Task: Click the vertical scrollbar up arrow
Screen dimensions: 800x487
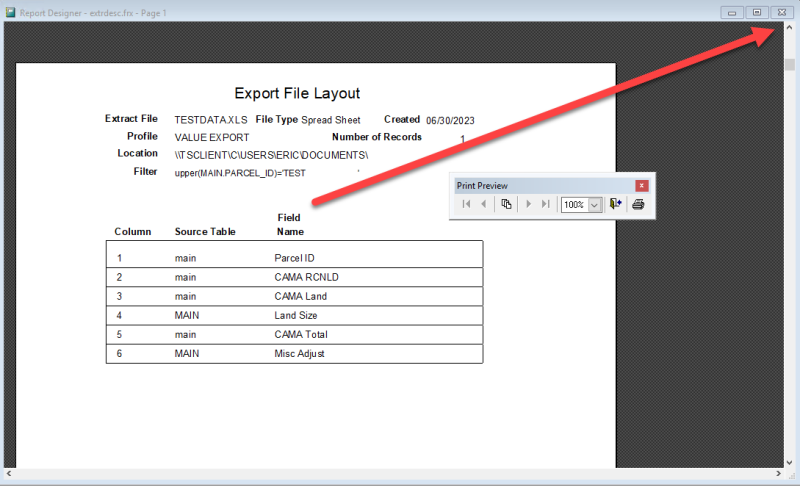Action: [x=790, y=28]
